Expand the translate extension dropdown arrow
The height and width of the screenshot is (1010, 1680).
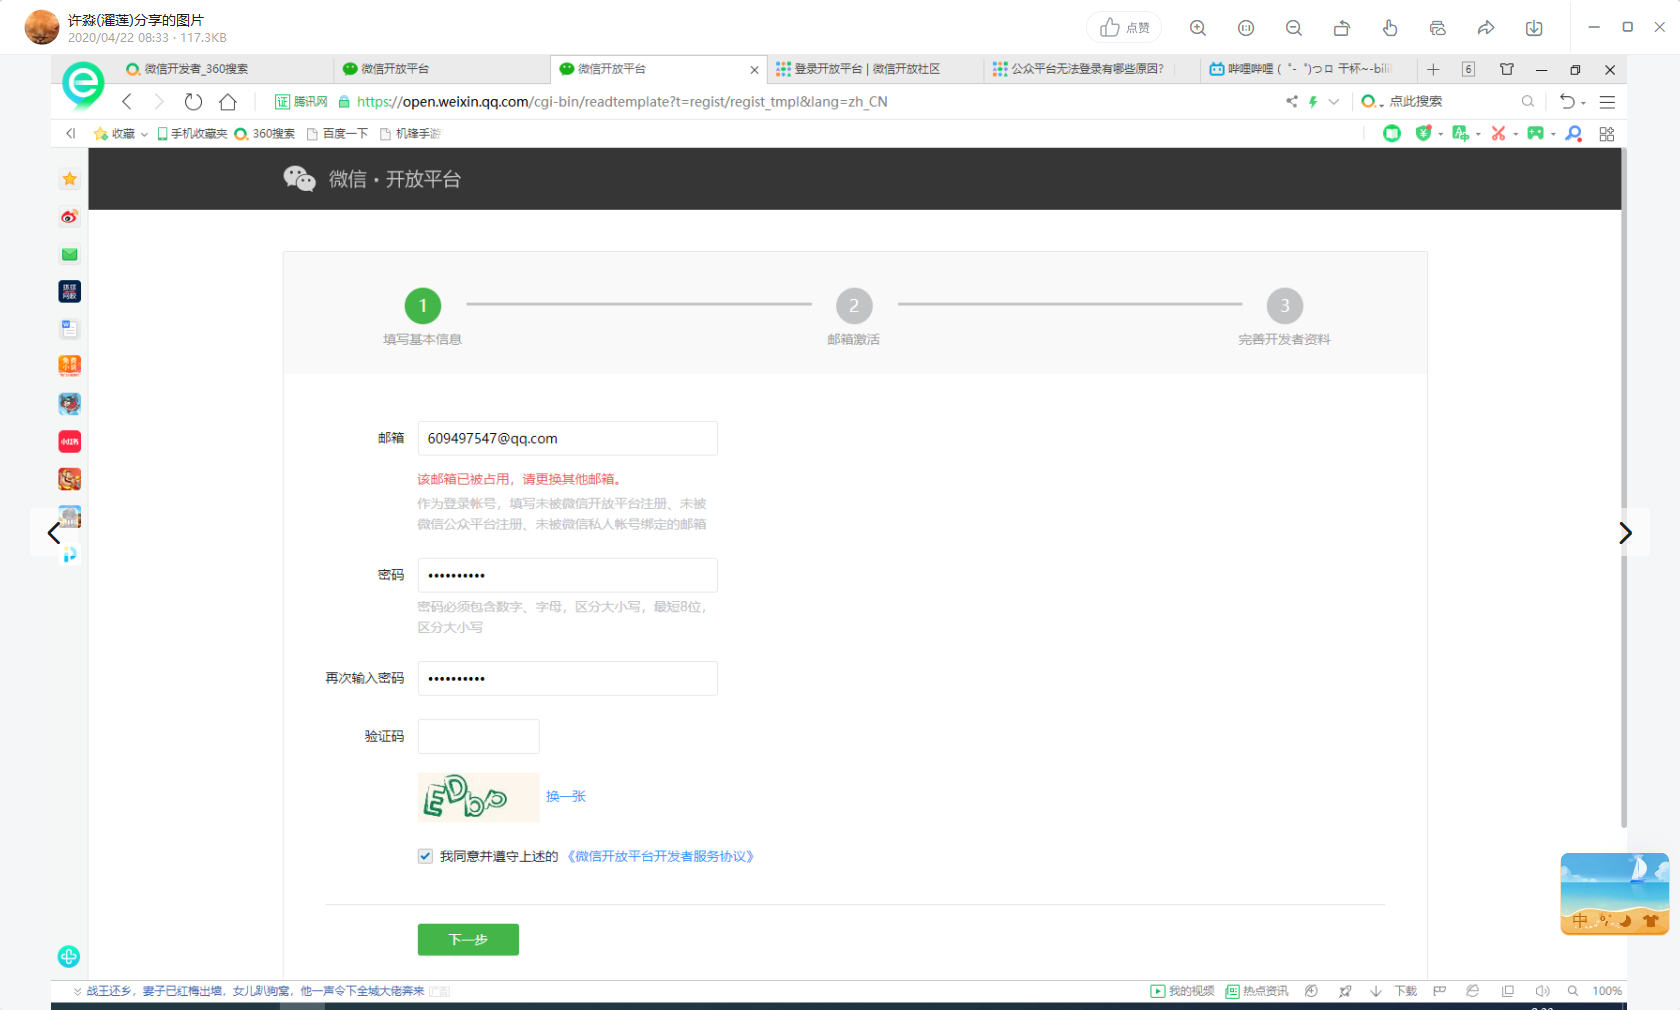(1478, 134)
